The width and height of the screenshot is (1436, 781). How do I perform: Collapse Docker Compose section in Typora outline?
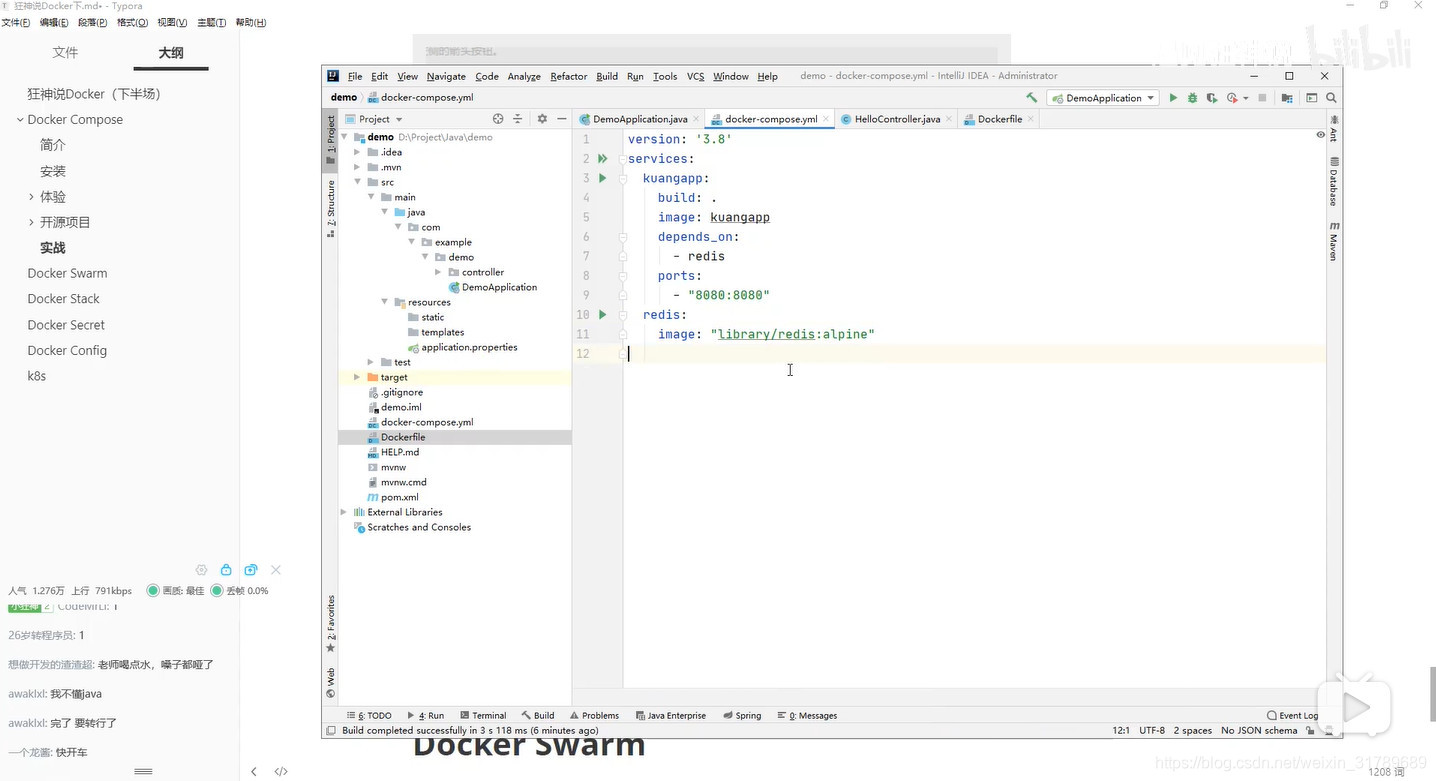coord(20,120)
